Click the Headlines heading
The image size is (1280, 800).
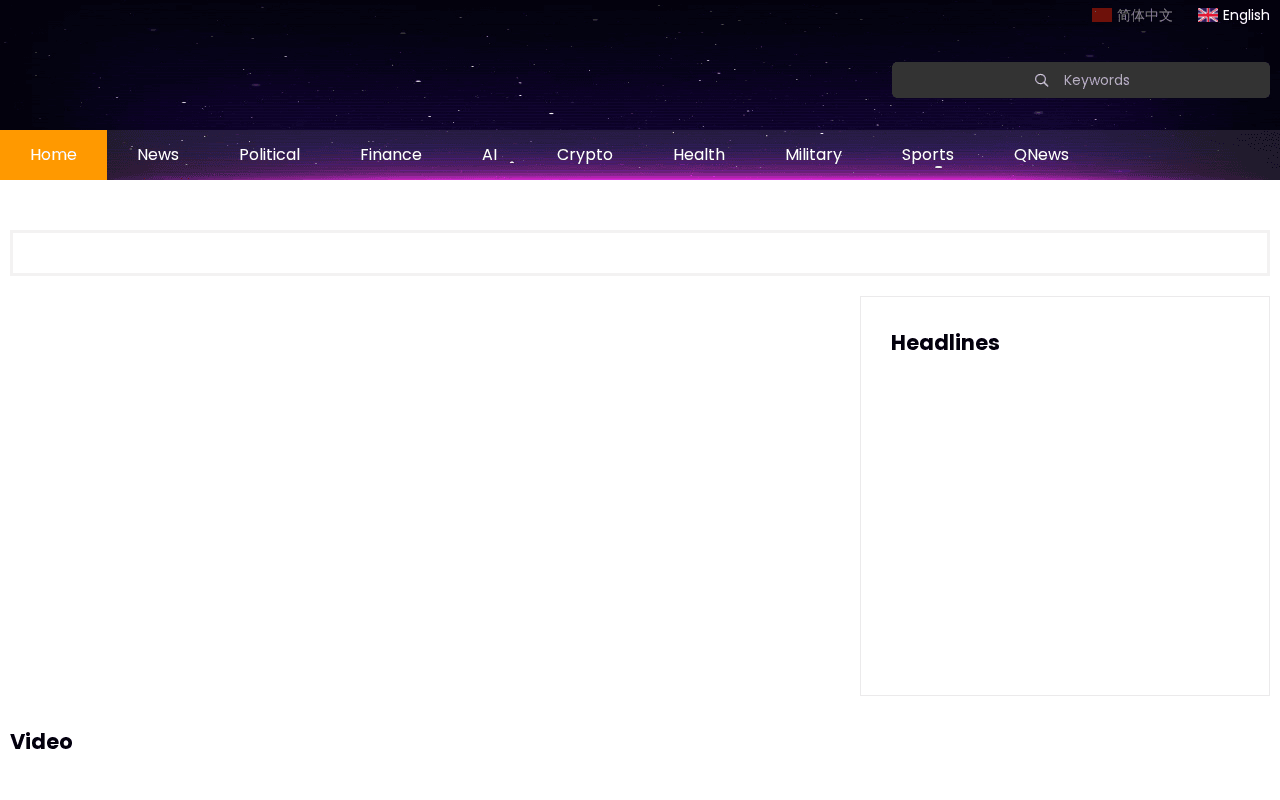point(945,342)
